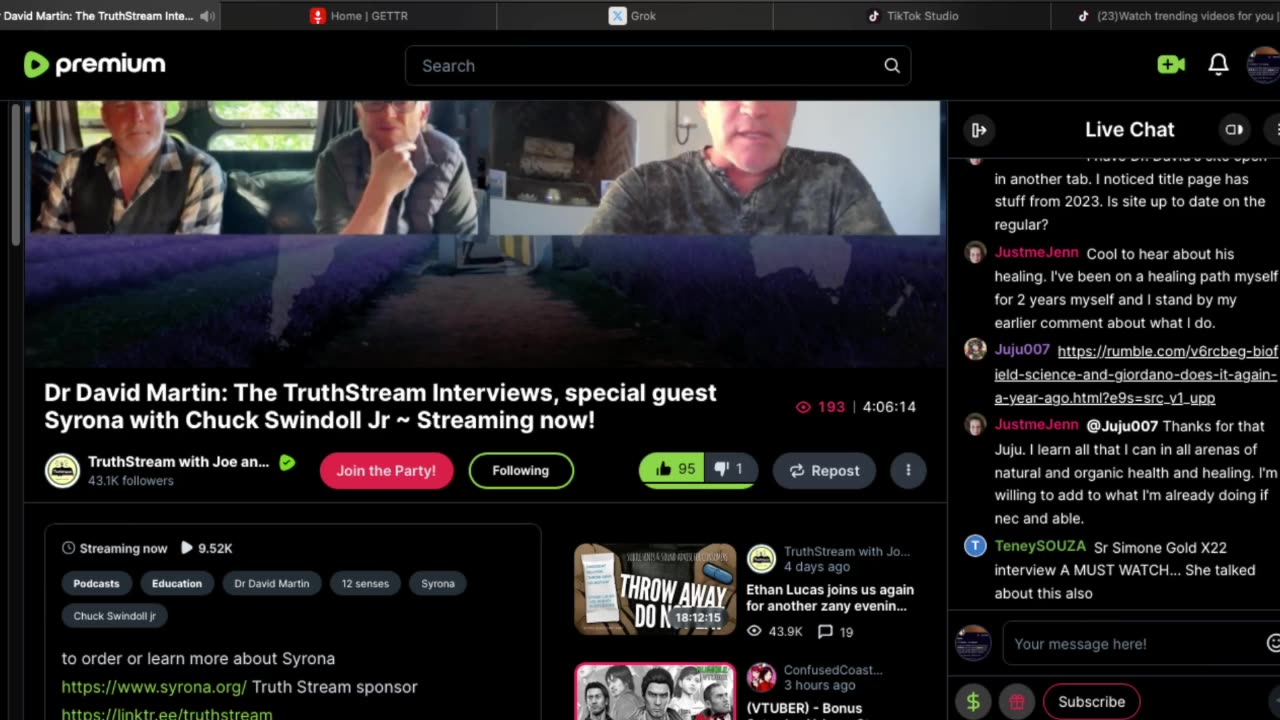Click the @Juju007 mention in chat
The width and height of the screenshot is (1280, 720).
[x=1122, y=426]
